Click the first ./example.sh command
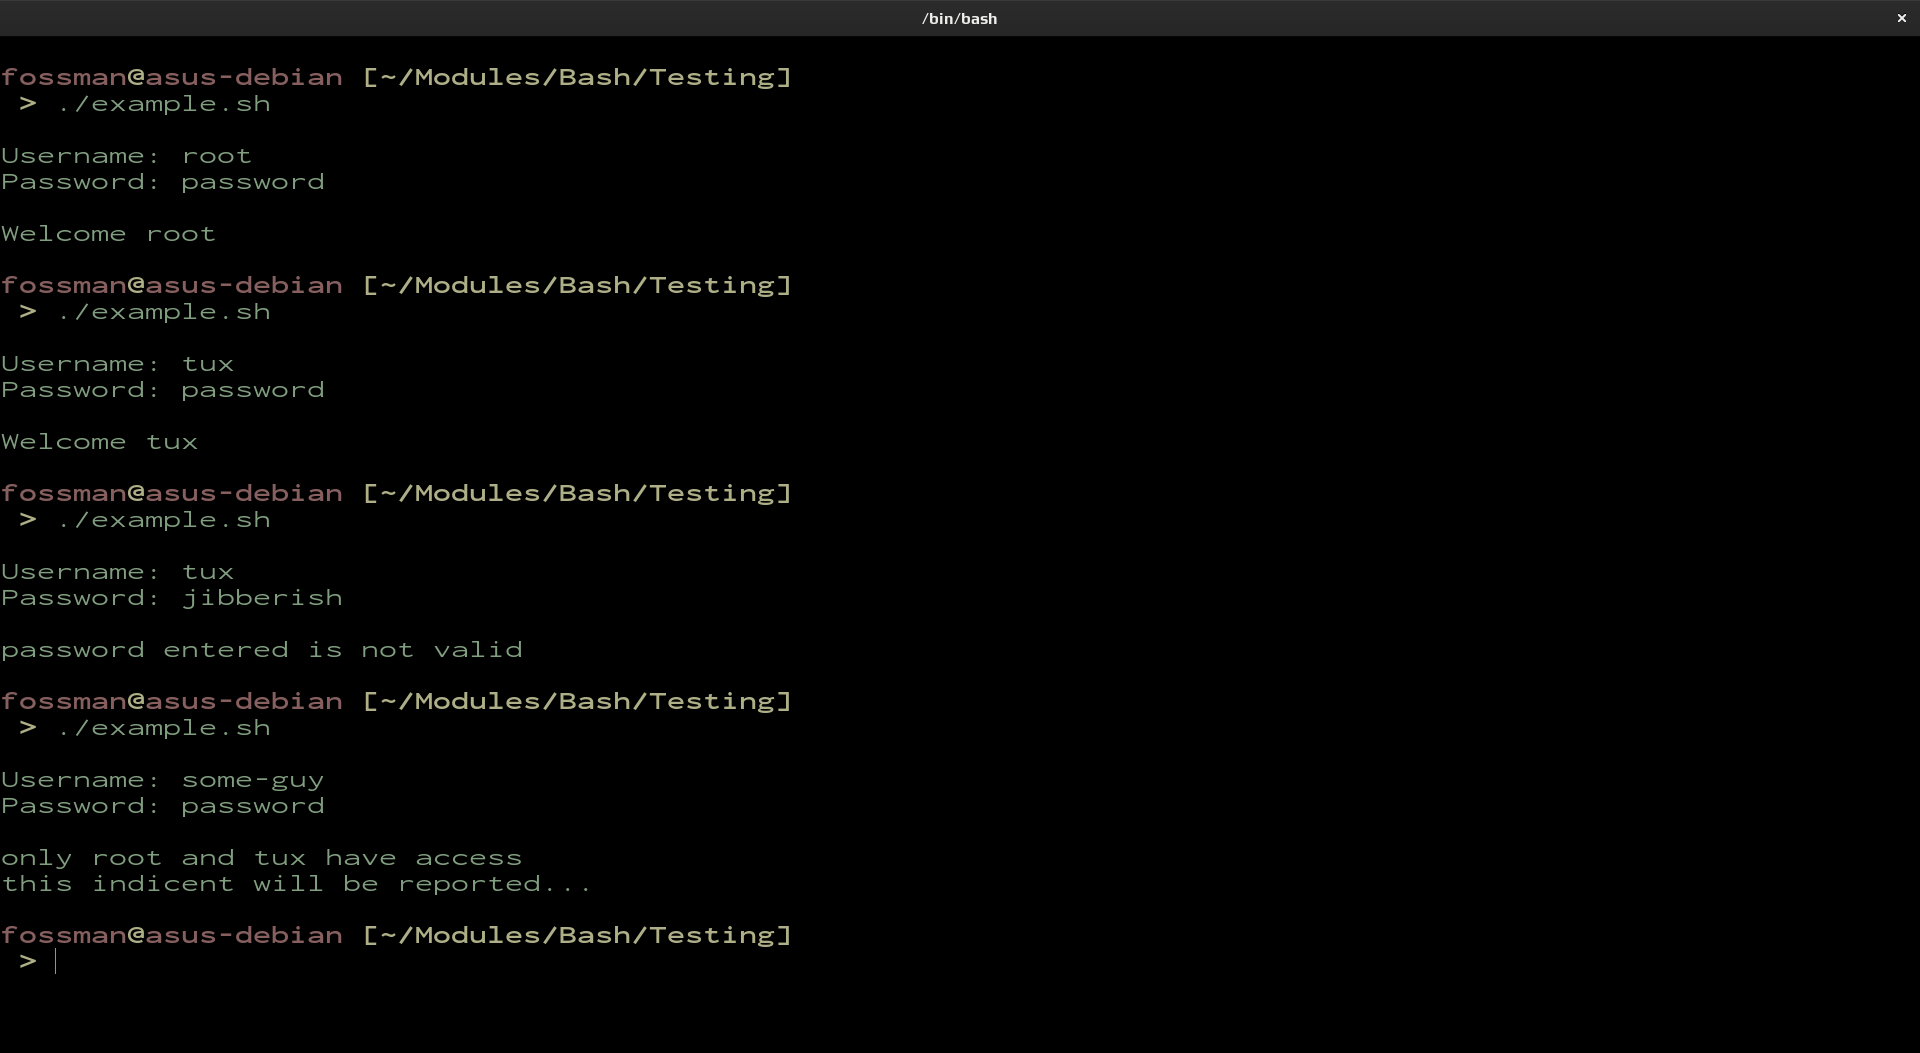Image resolution: width=1920 pixels, height=1053 pixels. (x=163, y=104)
